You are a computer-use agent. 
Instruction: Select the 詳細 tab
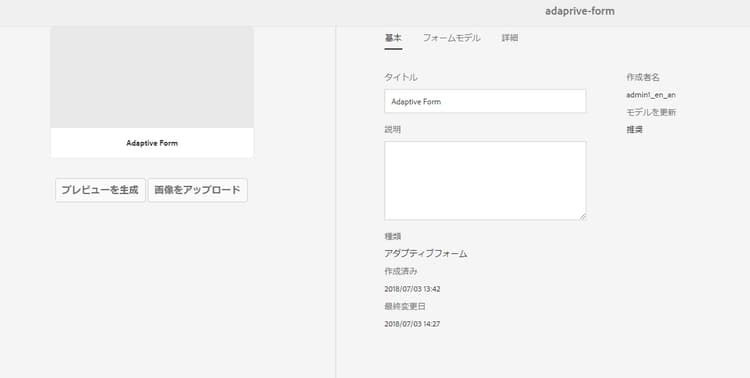(510, 38)
